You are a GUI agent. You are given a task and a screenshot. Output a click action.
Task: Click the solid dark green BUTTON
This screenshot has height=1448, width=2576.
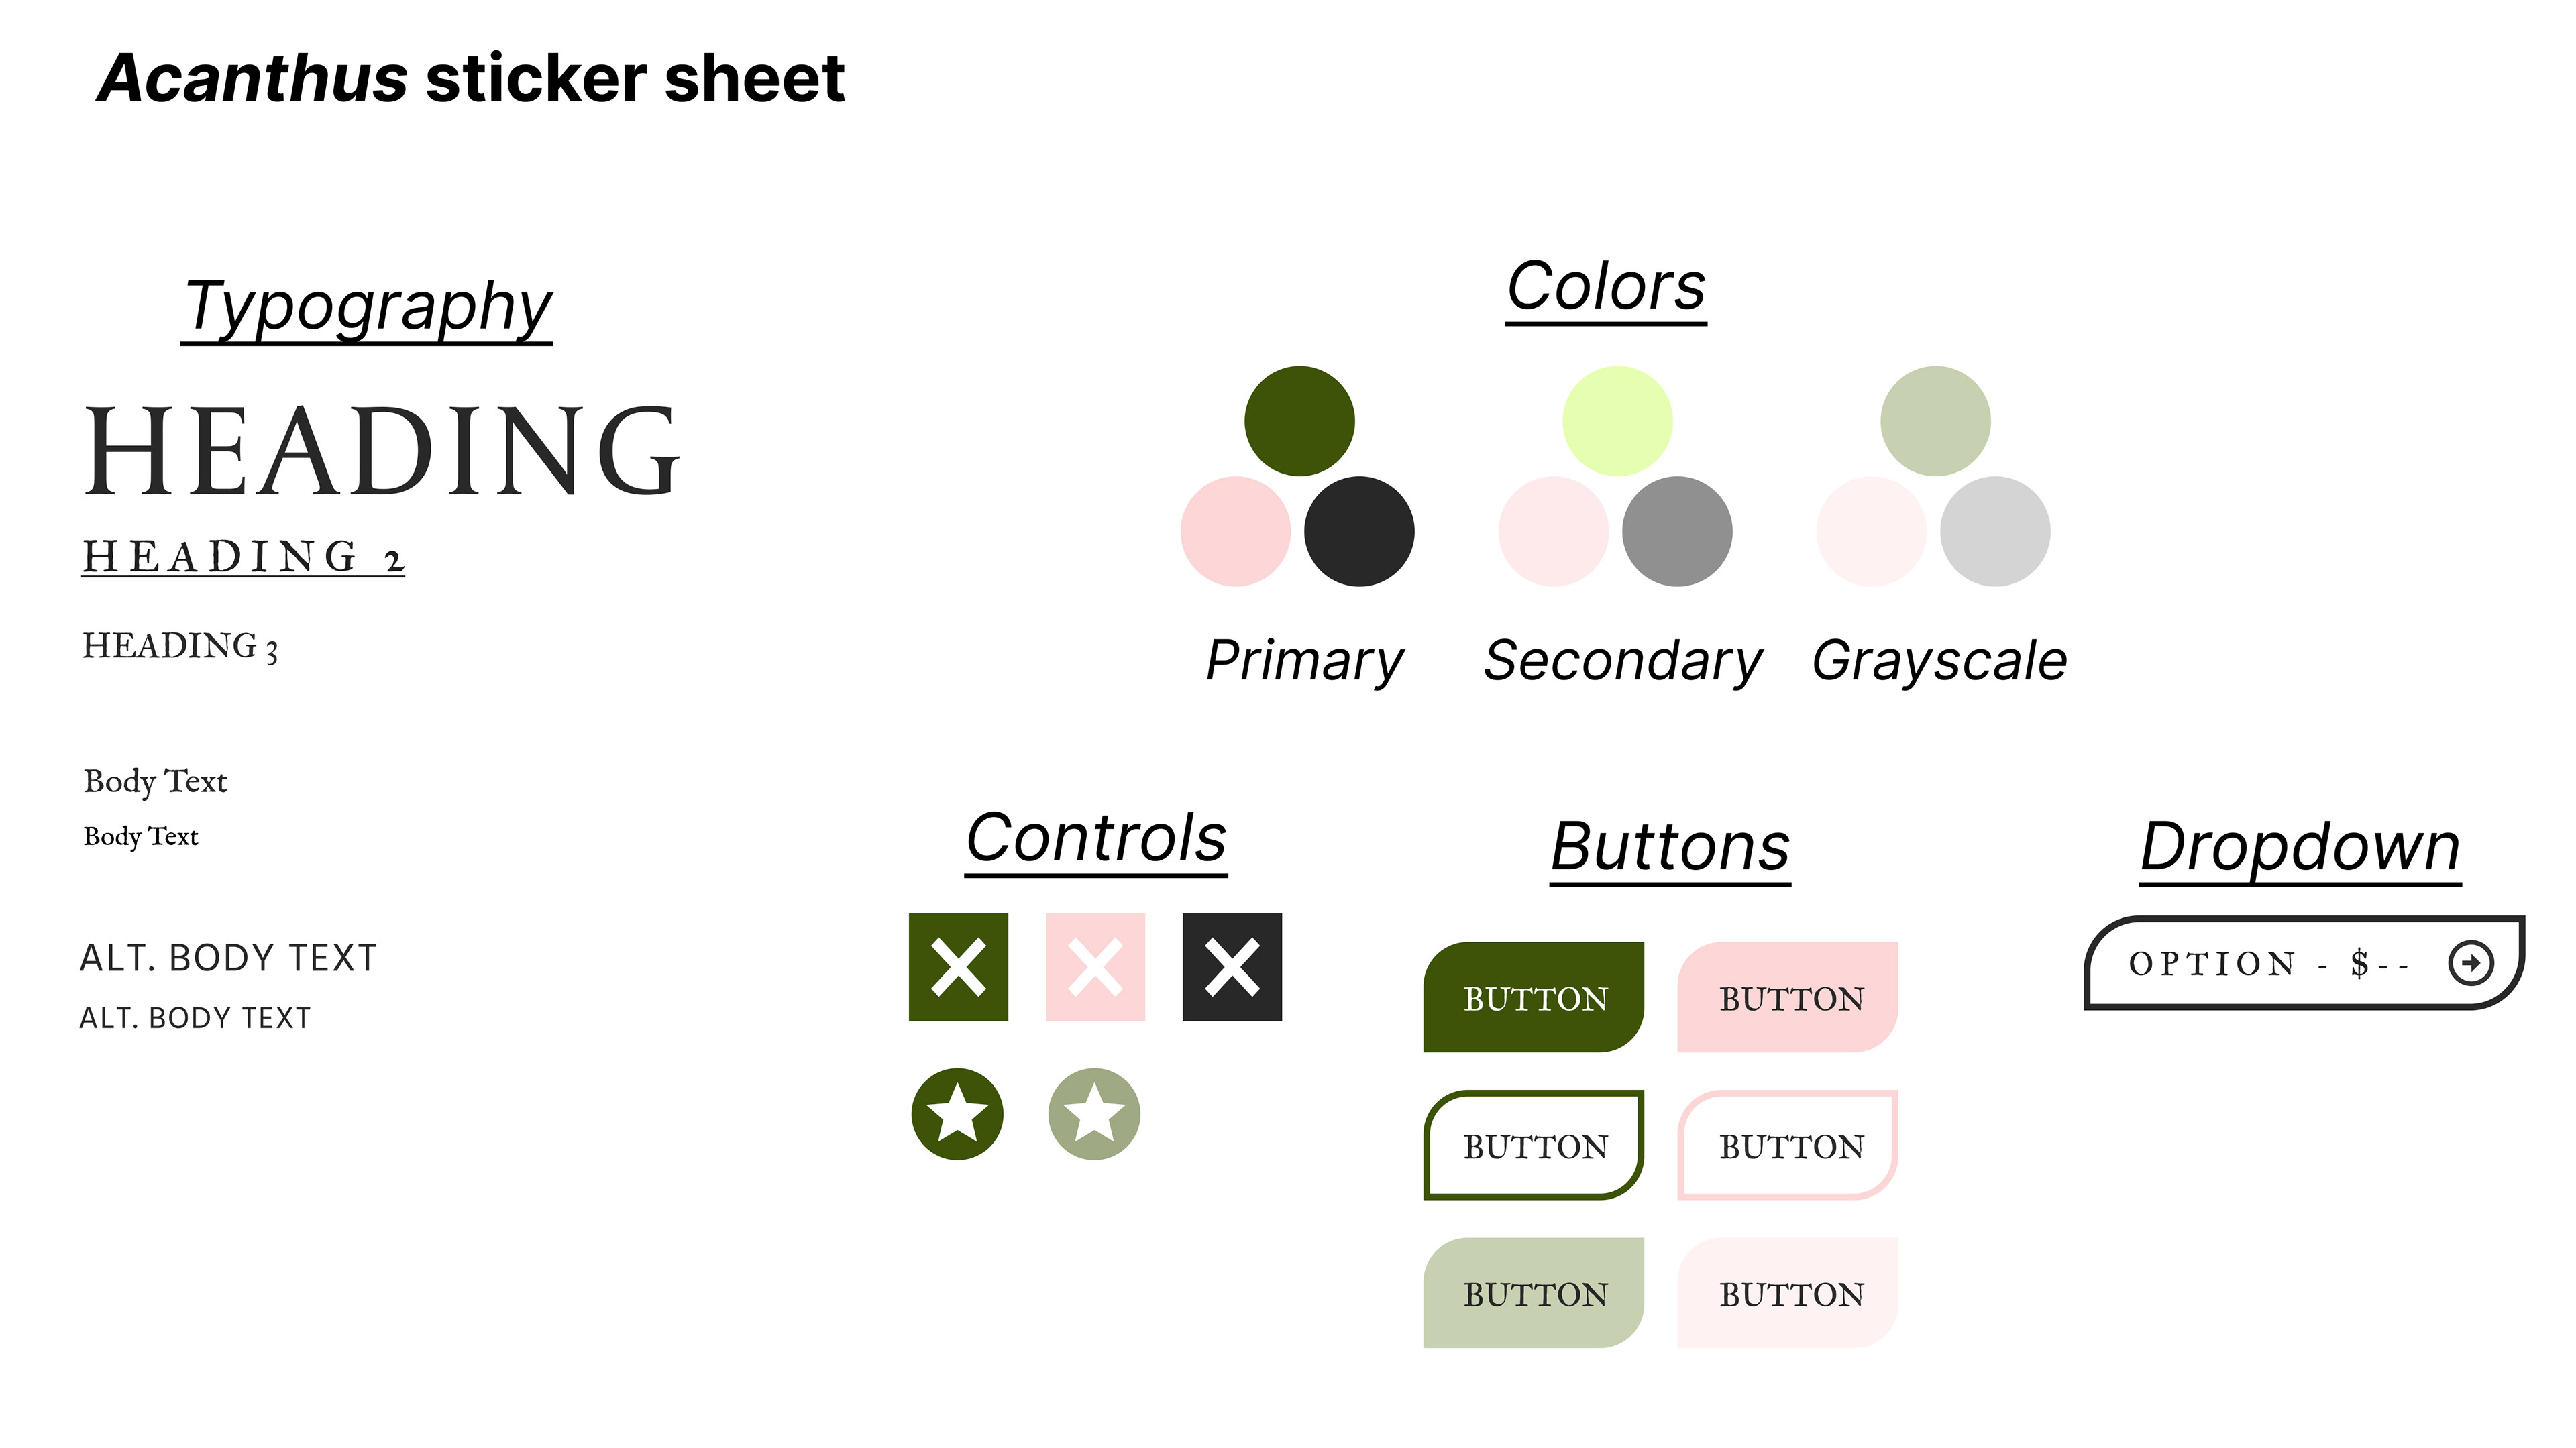[x=1534, y=997]
